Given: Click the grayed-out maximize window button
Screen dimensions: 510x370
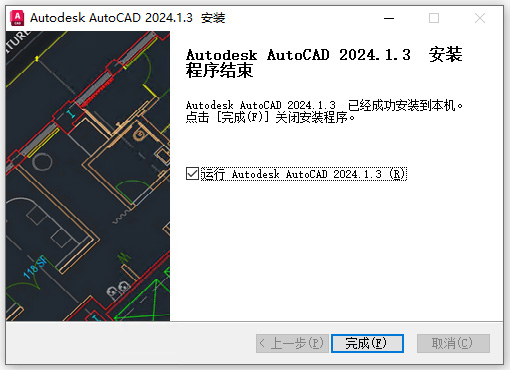Looking at the screenshot, I should pyautogui.click(x=434, y=18).
